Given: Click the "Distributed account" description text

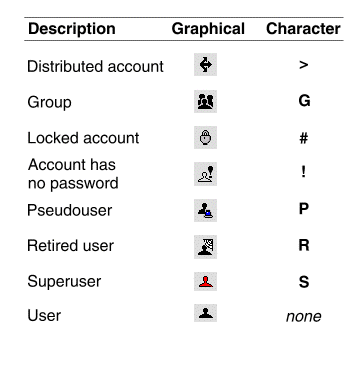Looking at the screenshot, I should pos(95,66).
